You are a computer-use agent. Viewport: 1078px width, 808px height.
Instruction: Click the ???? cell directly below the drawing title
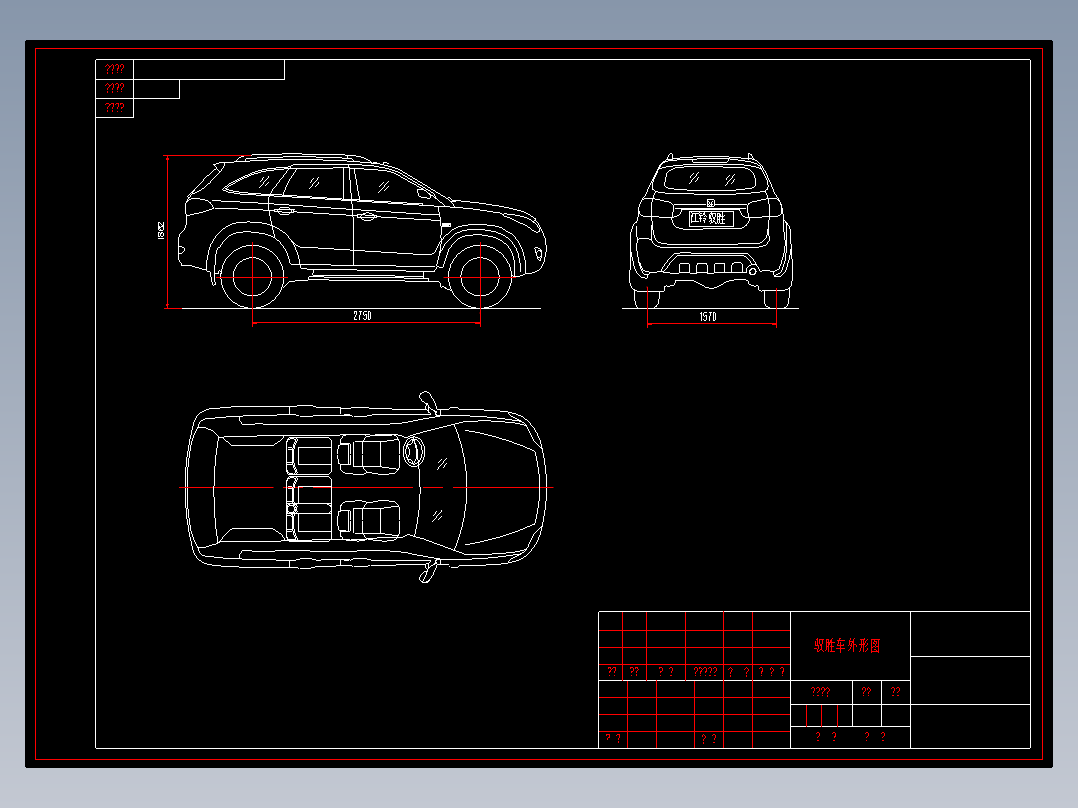(820, 692)
